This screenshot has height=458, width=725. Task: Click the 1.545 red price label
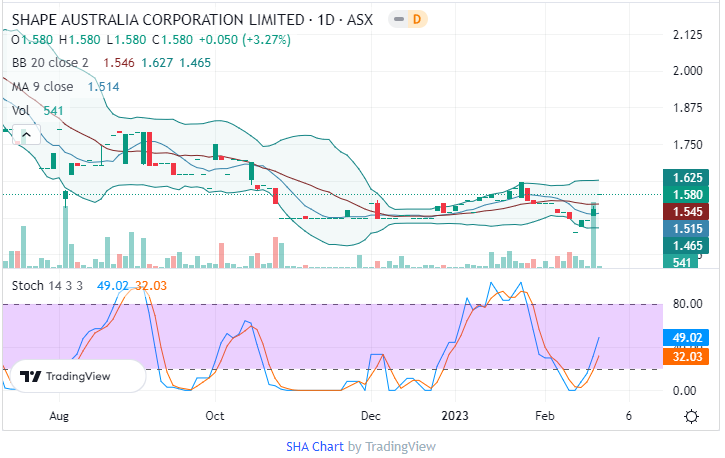685,212
